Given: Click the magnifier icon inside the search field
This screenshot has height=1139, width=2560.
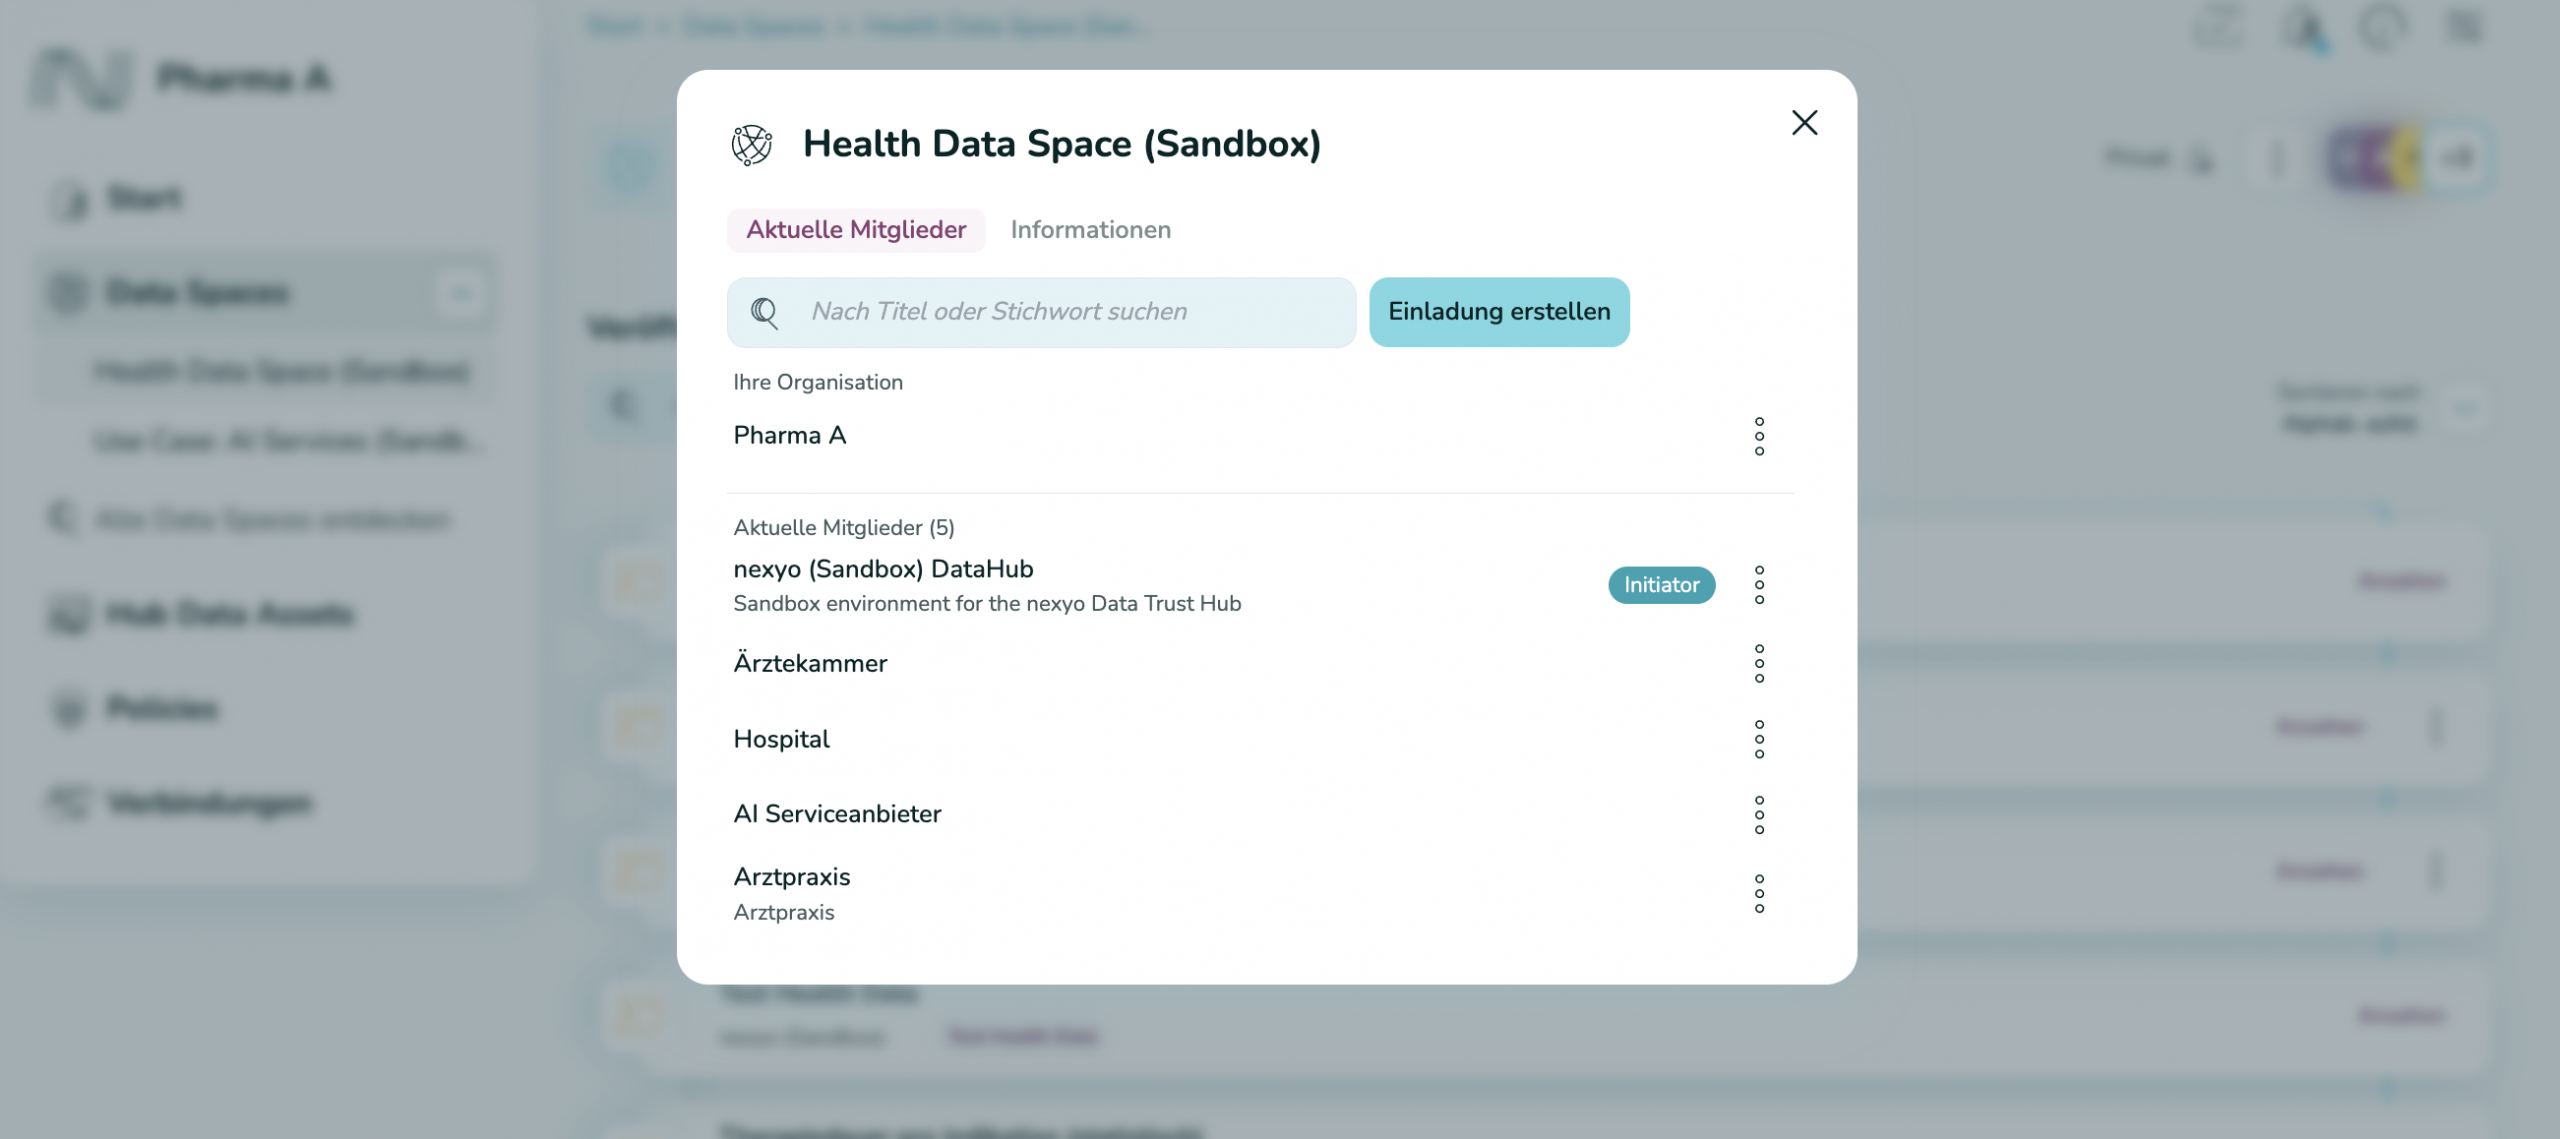Looking at the screenshot, I should point(766,311).
